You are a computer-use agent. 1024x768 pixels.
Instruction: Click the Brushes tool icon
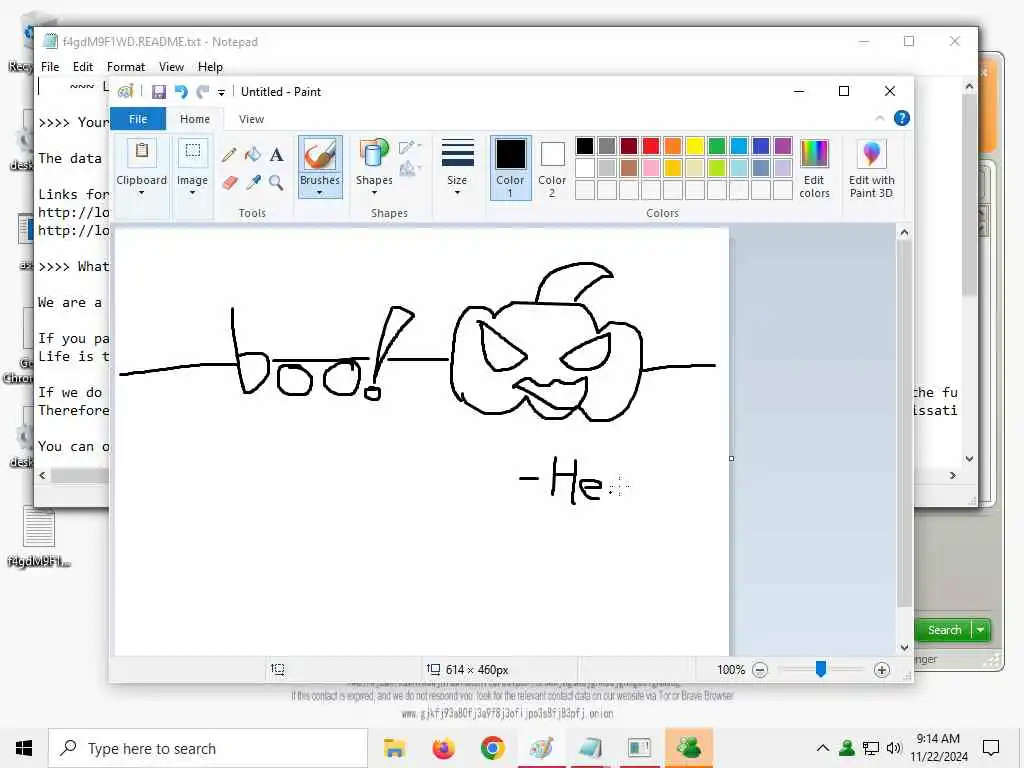pyautogui.click(x=320, y=154)
